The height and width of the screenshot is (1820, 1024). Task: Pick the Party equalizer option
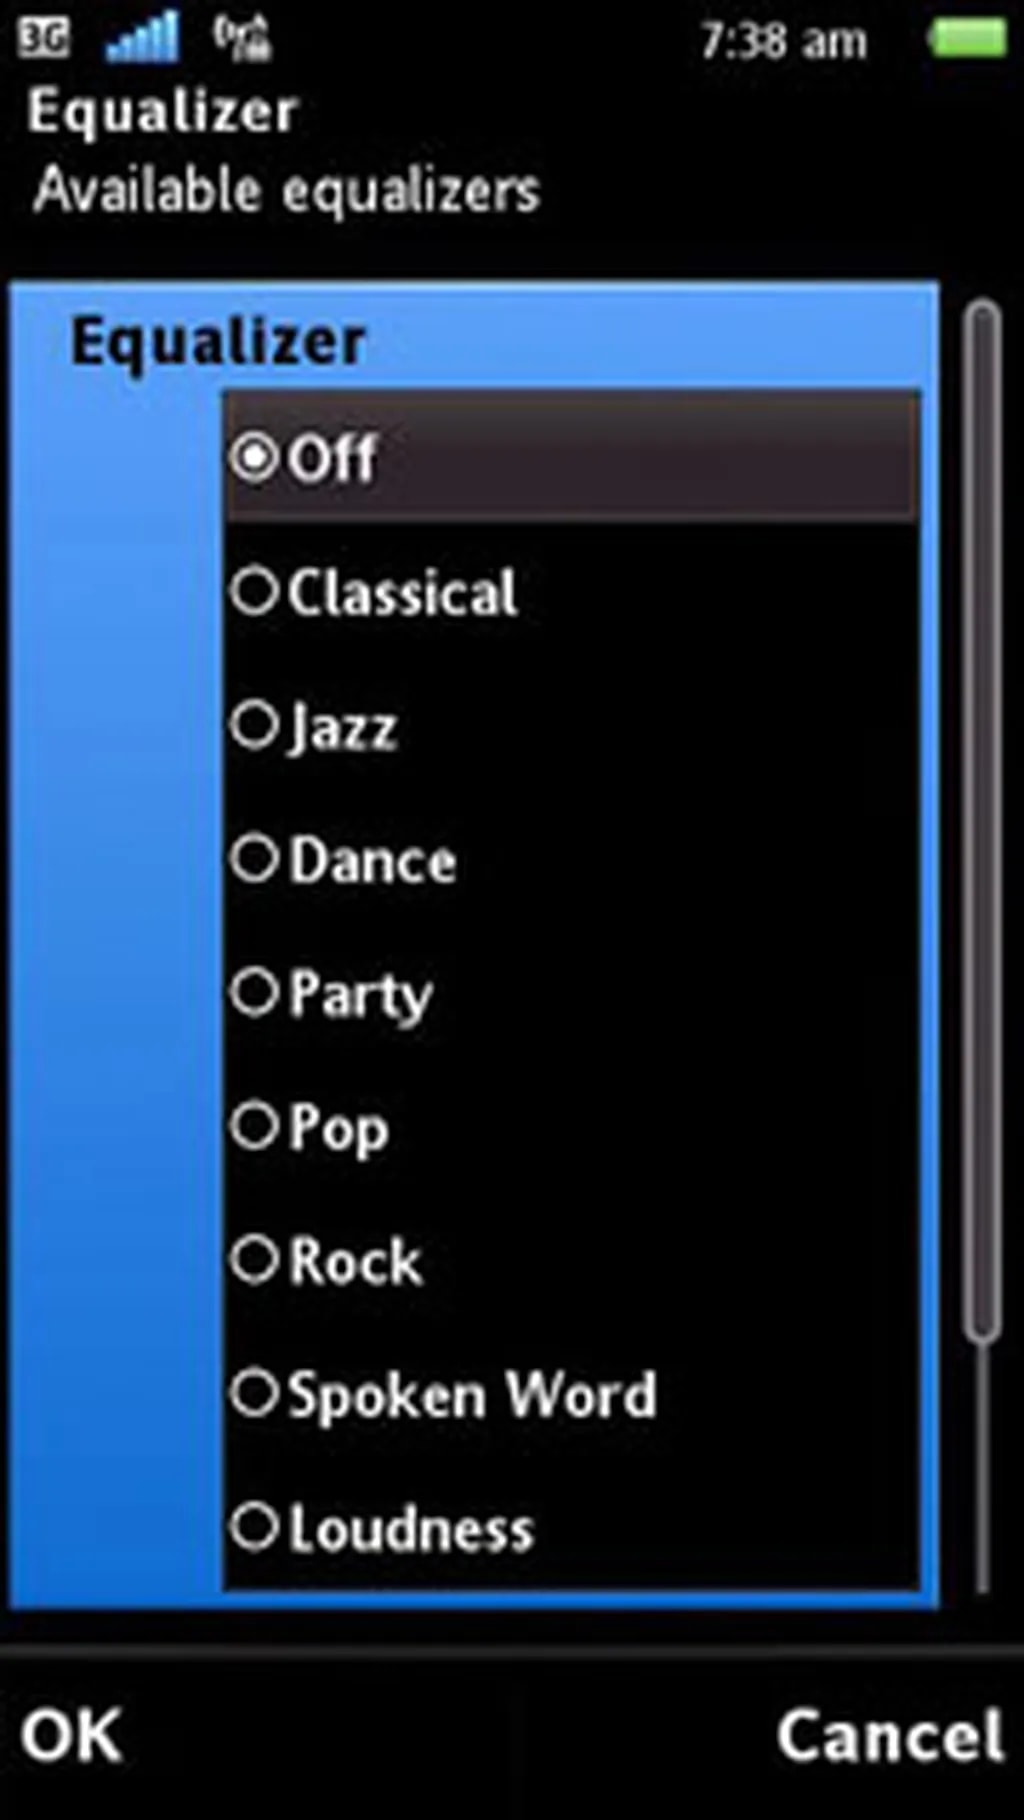tap(254, 992)
